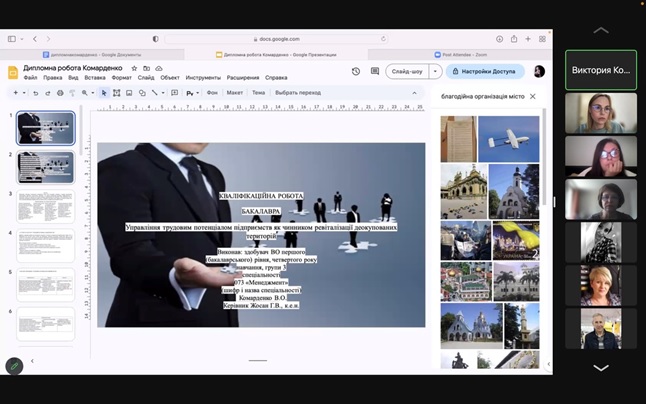Show previous Zoom participants with up chevron
The height and width of the screenshot is (404, 646).
tap(601, 30)
